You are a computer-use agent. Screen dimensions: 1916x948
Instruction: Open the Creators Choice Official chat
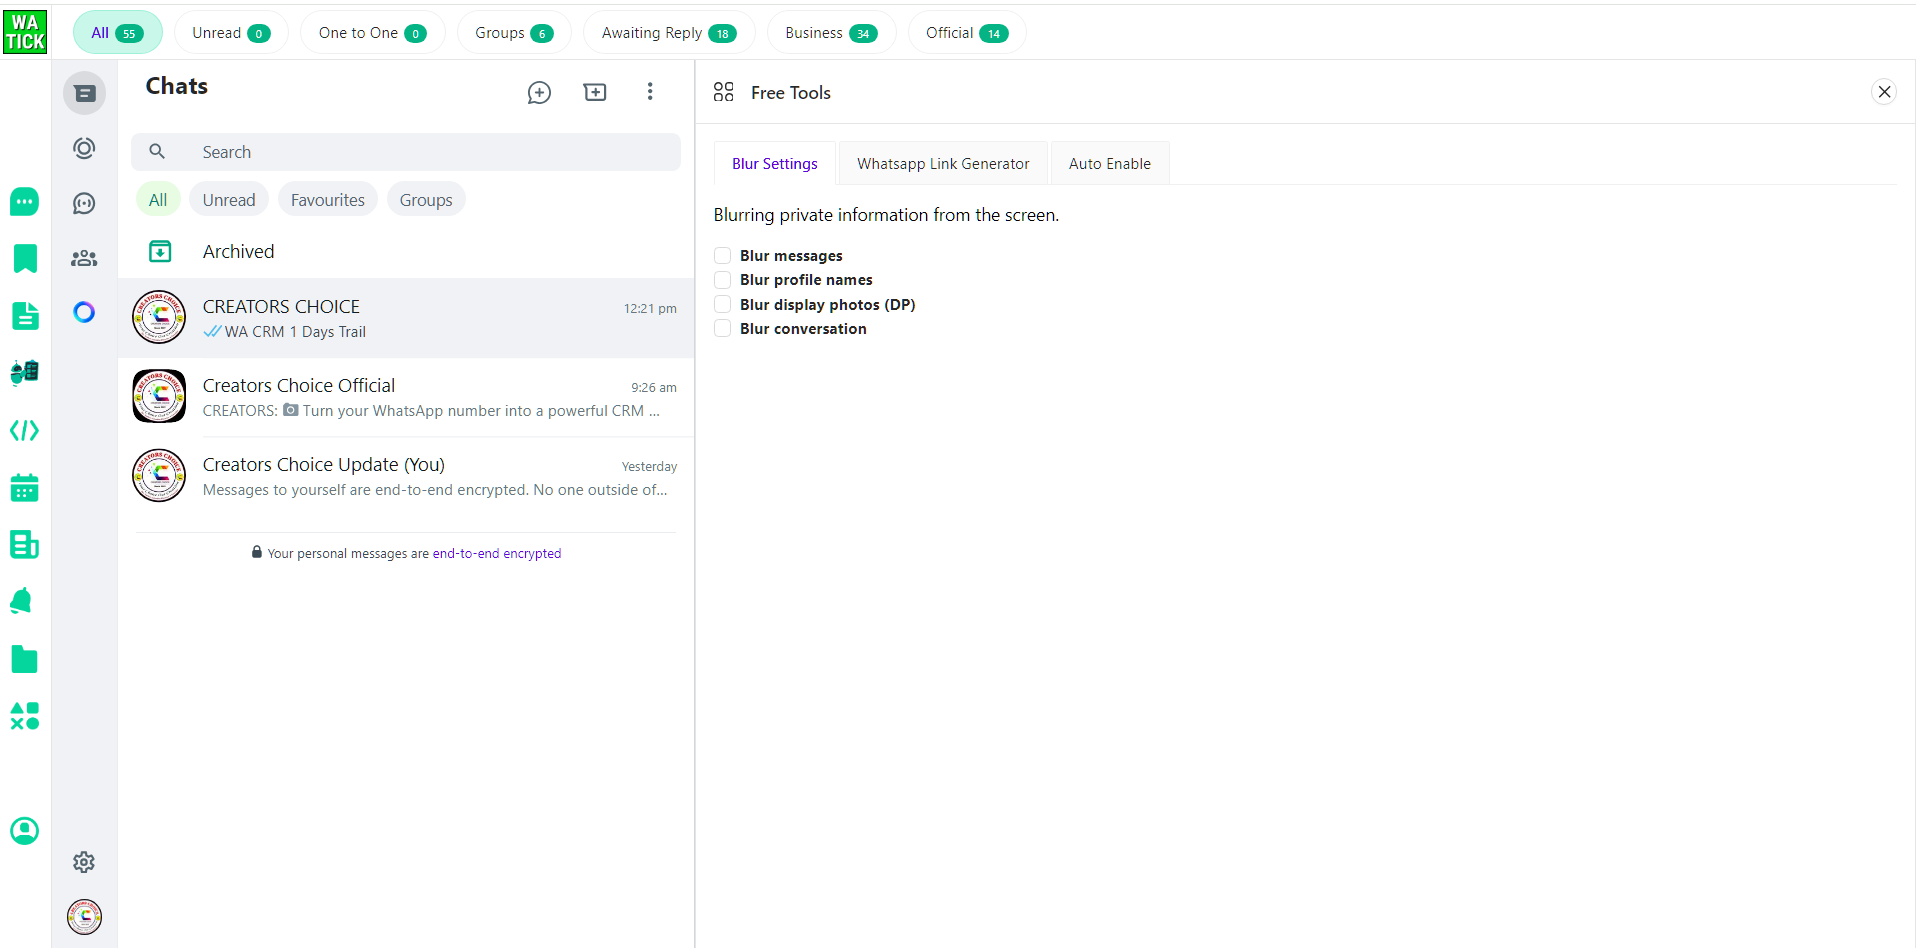pyautogui.click(x=406, y=397)
